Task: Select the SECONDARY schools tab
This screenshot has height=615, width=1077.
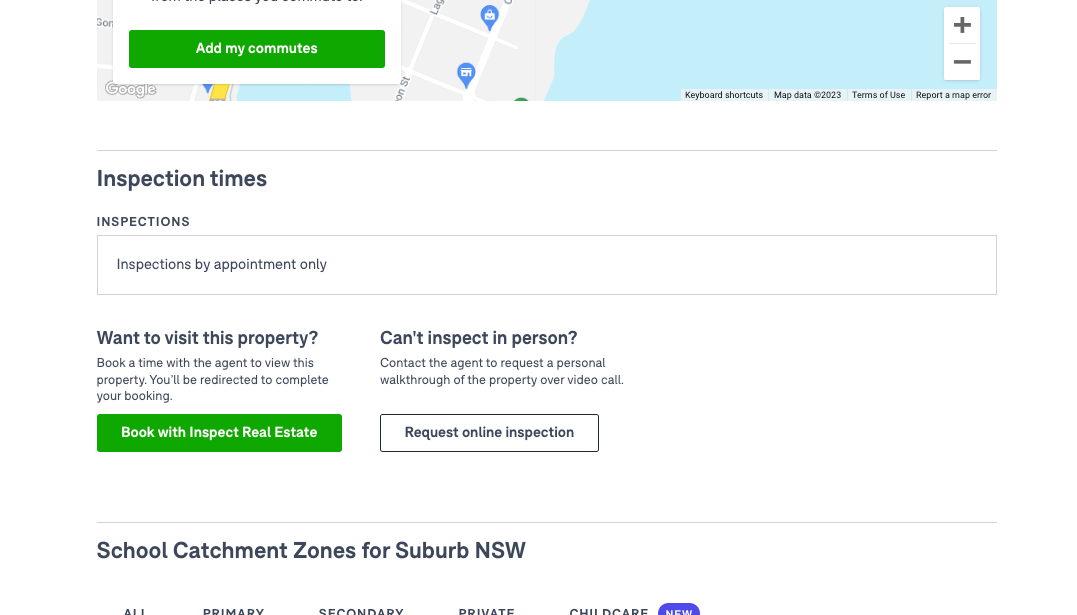Action: coord(361,611)
